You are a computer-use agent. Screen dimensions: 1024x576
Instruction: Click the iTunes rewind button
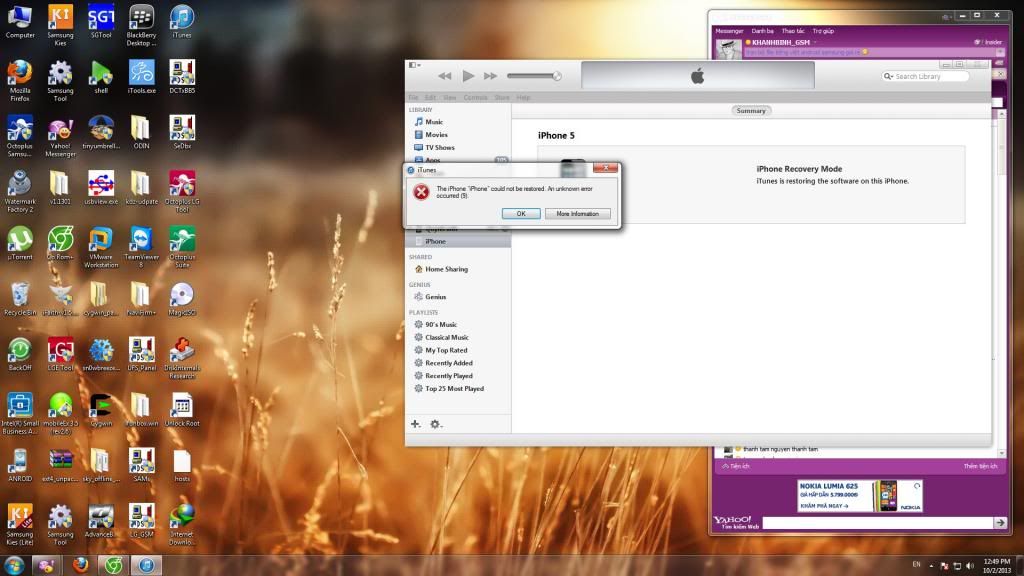click(445, 76)
